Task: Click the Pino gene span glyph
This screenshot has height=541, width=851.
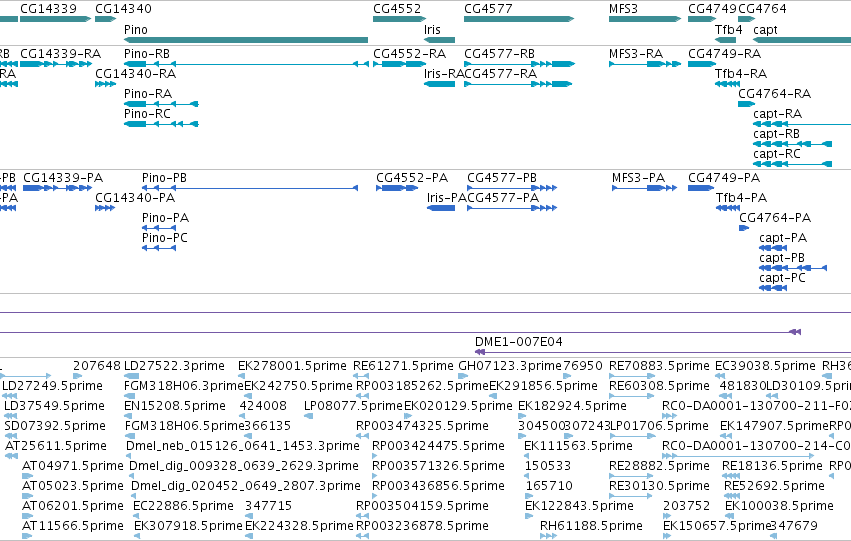Action: [246, 40]
